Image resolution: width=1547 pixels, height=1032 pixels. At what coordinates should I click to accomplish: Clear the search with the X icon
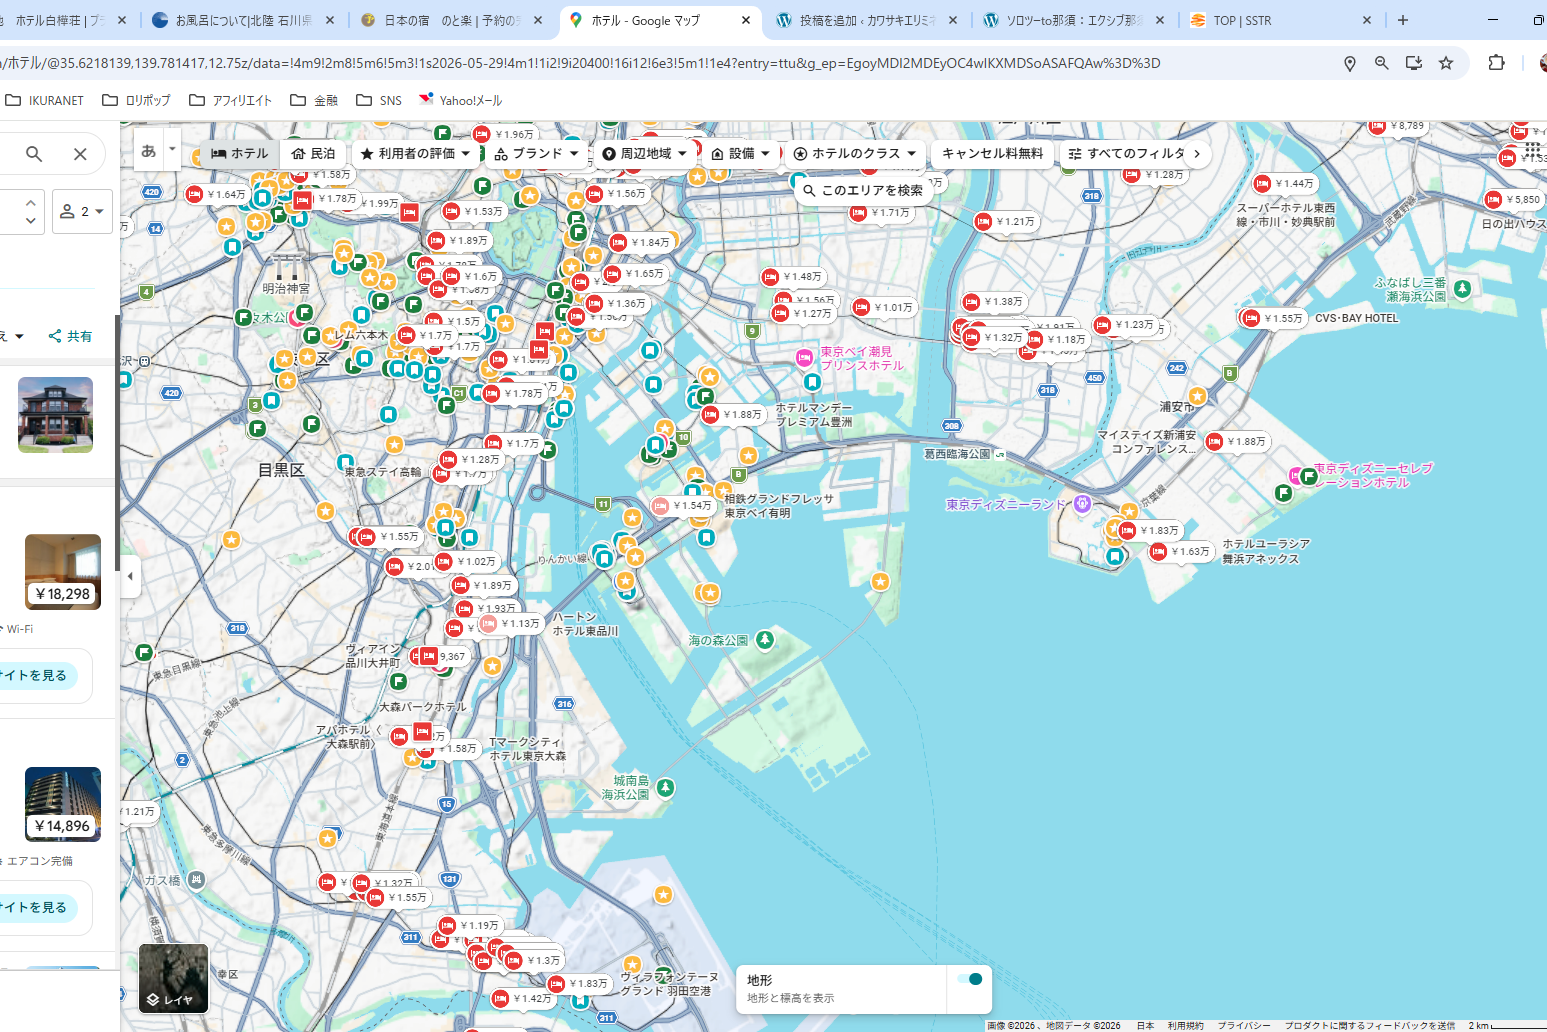click(80, 154)
